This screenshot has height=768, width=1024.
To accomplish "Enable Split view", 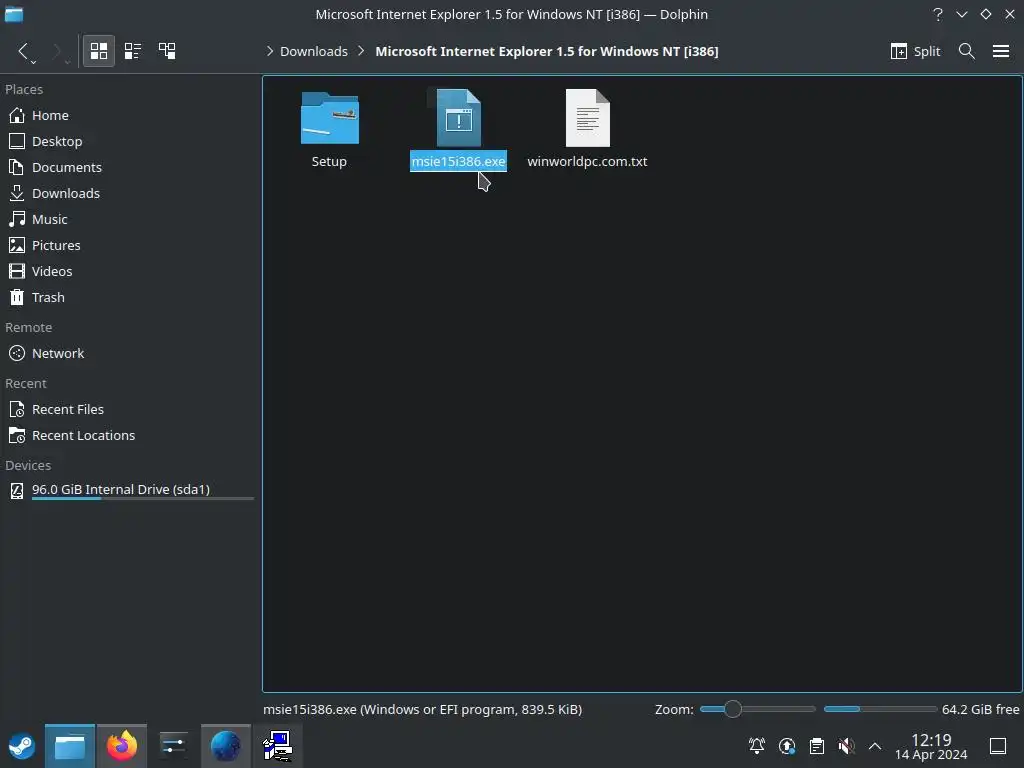I will [x=915, y=51].
